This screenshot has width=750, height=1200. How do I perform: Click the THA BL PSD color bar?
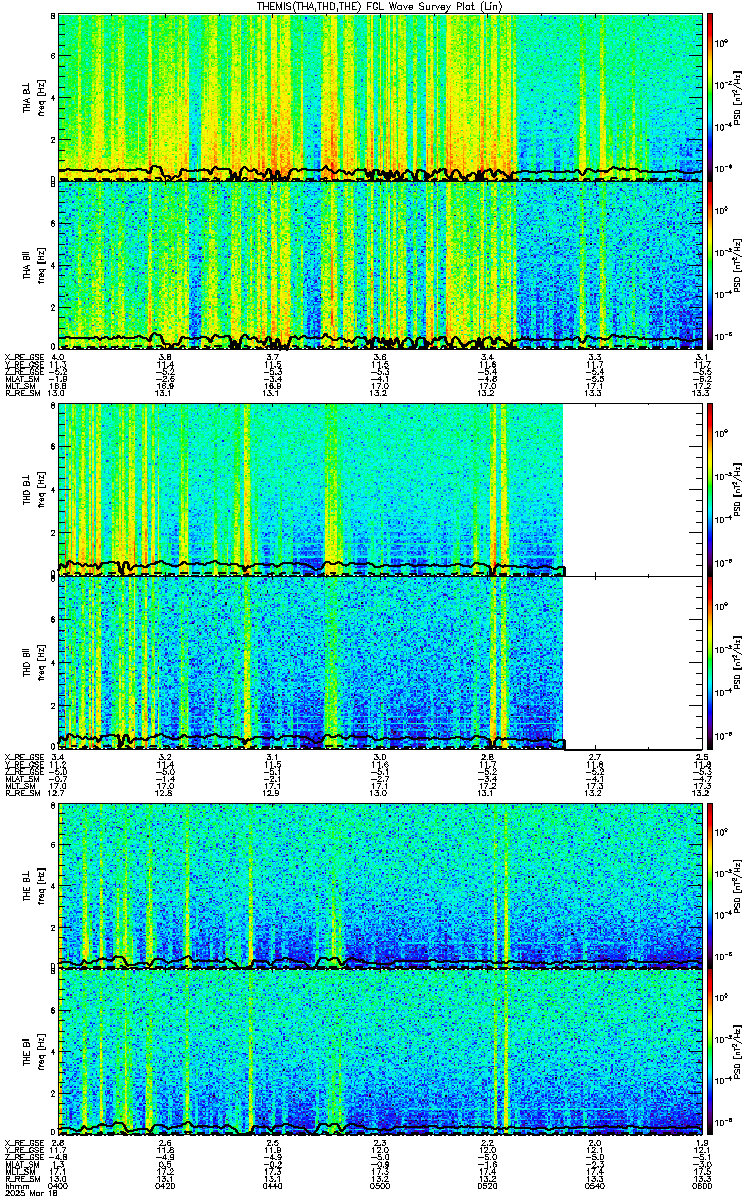tap(711, 95)
